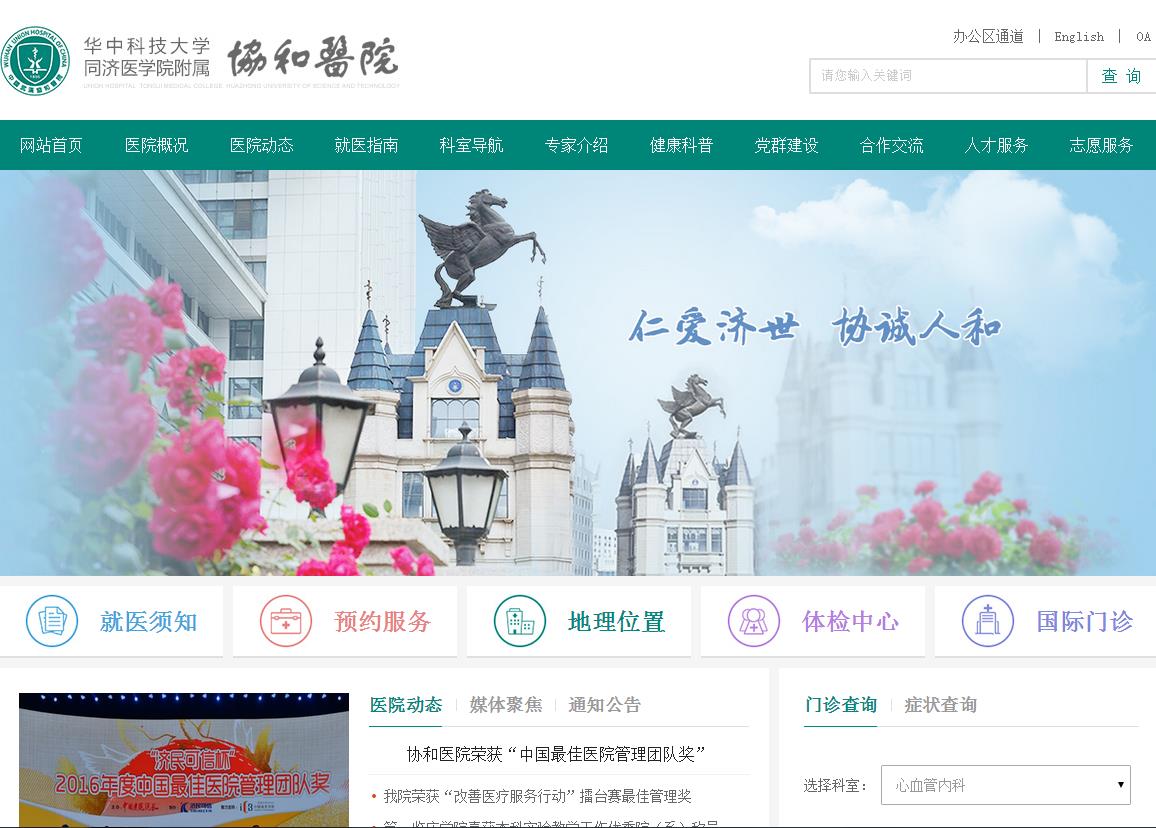
Task: Click the 协和医院 calligraphy title
Action: pyautogui.click(x=313, y=58)
